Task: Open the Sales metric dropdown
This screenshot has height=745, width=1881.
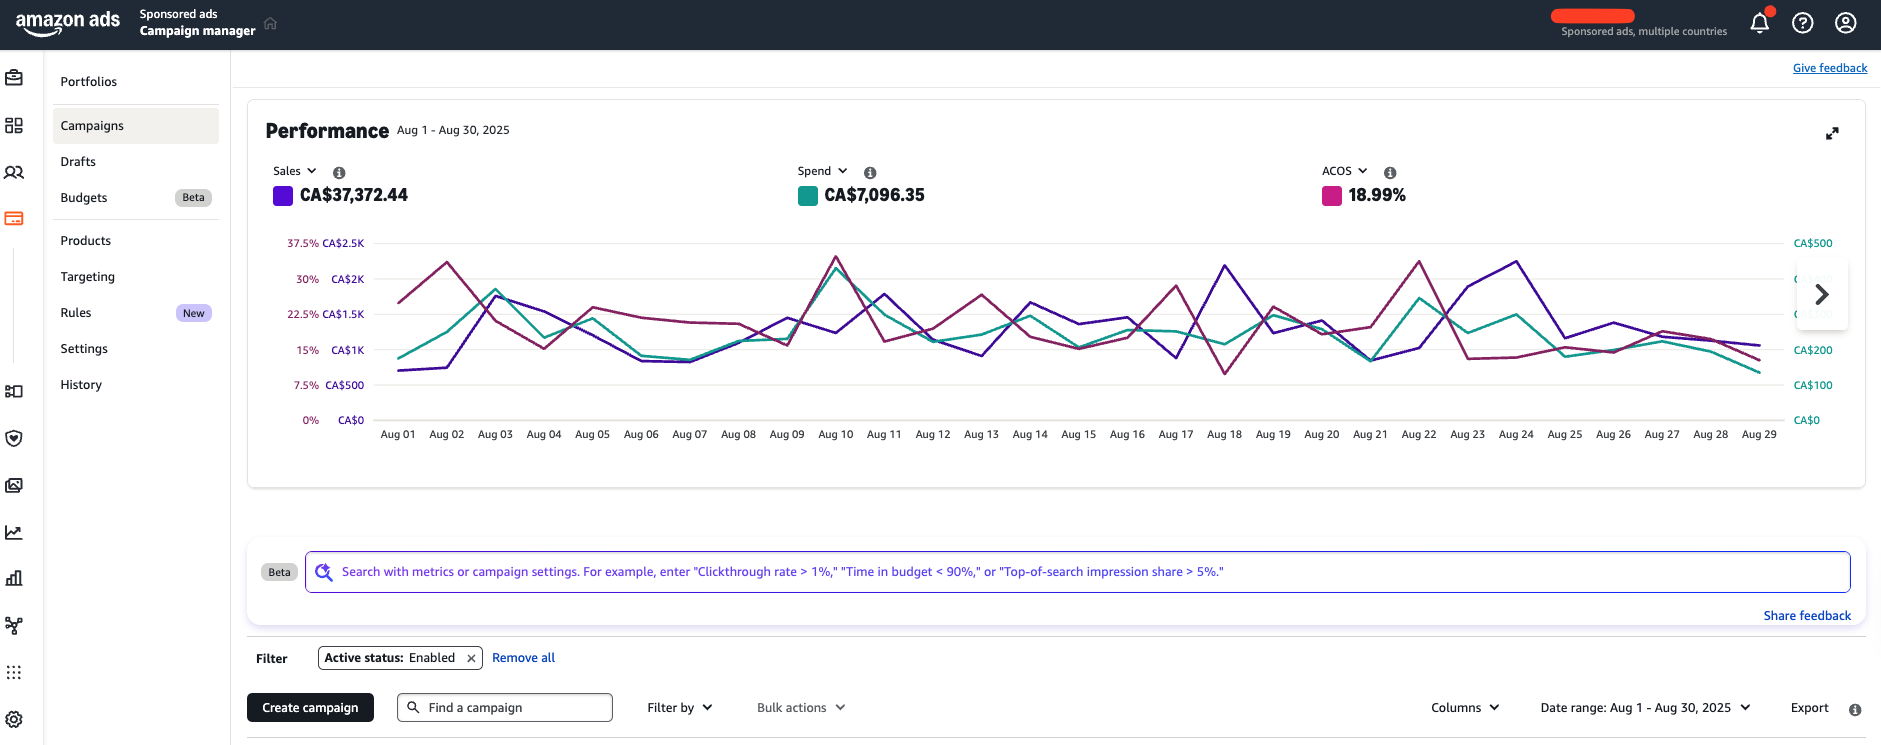Action: pyautogui.click(x=295, y=171)
